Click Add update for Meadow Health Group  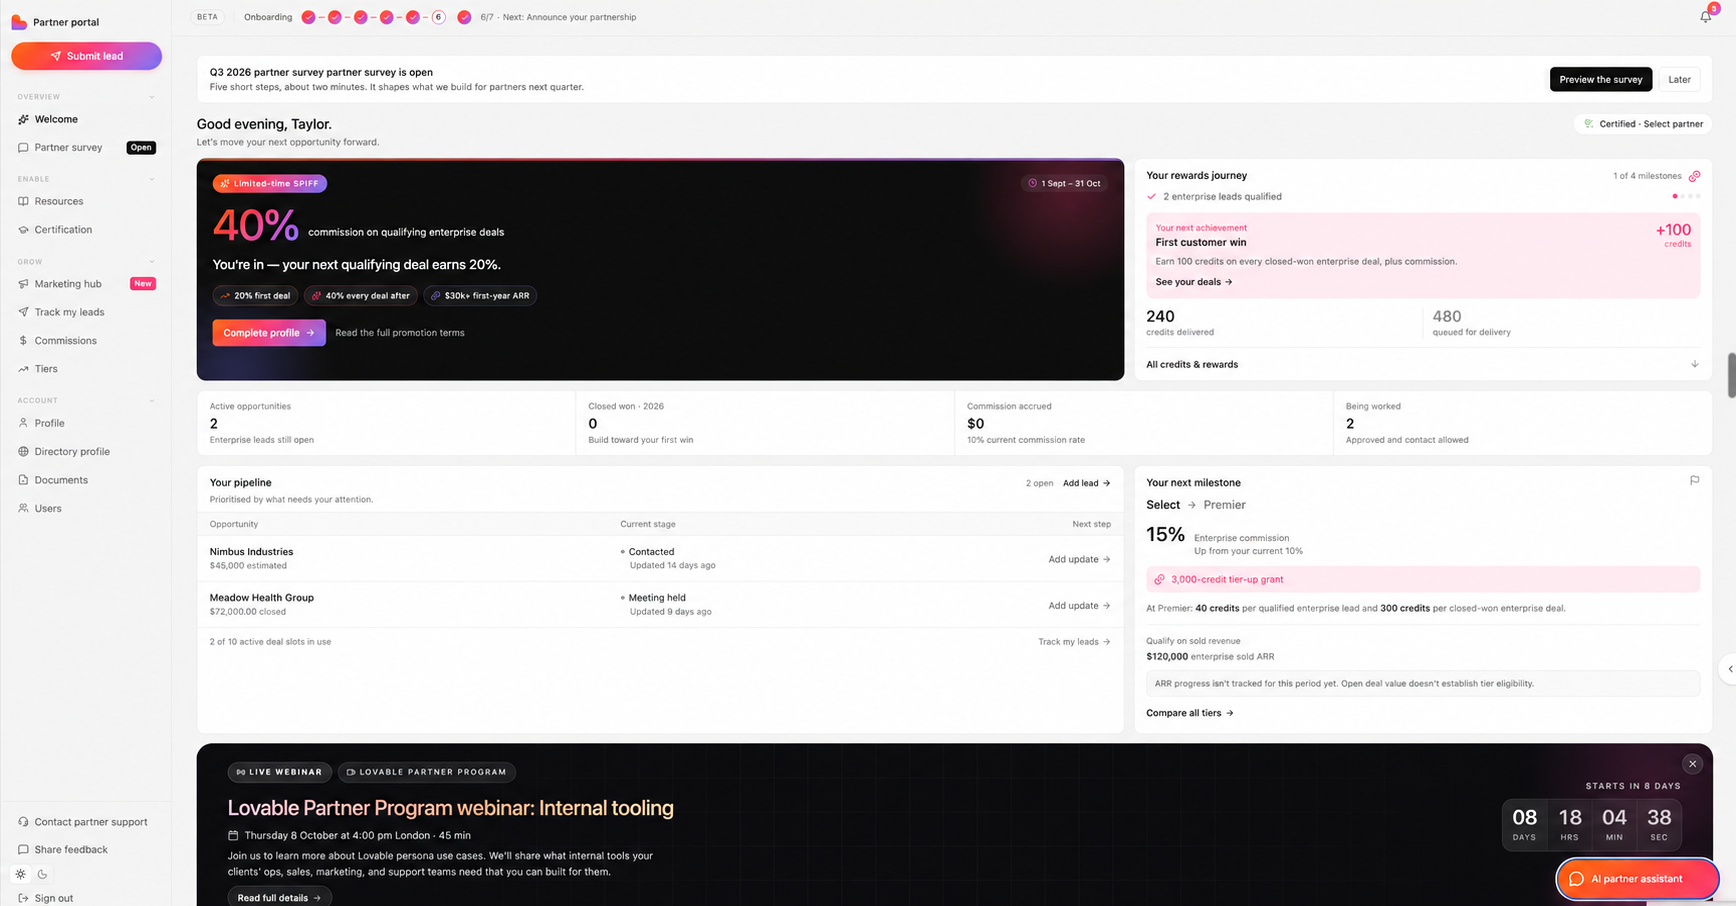click(1079, 605)
